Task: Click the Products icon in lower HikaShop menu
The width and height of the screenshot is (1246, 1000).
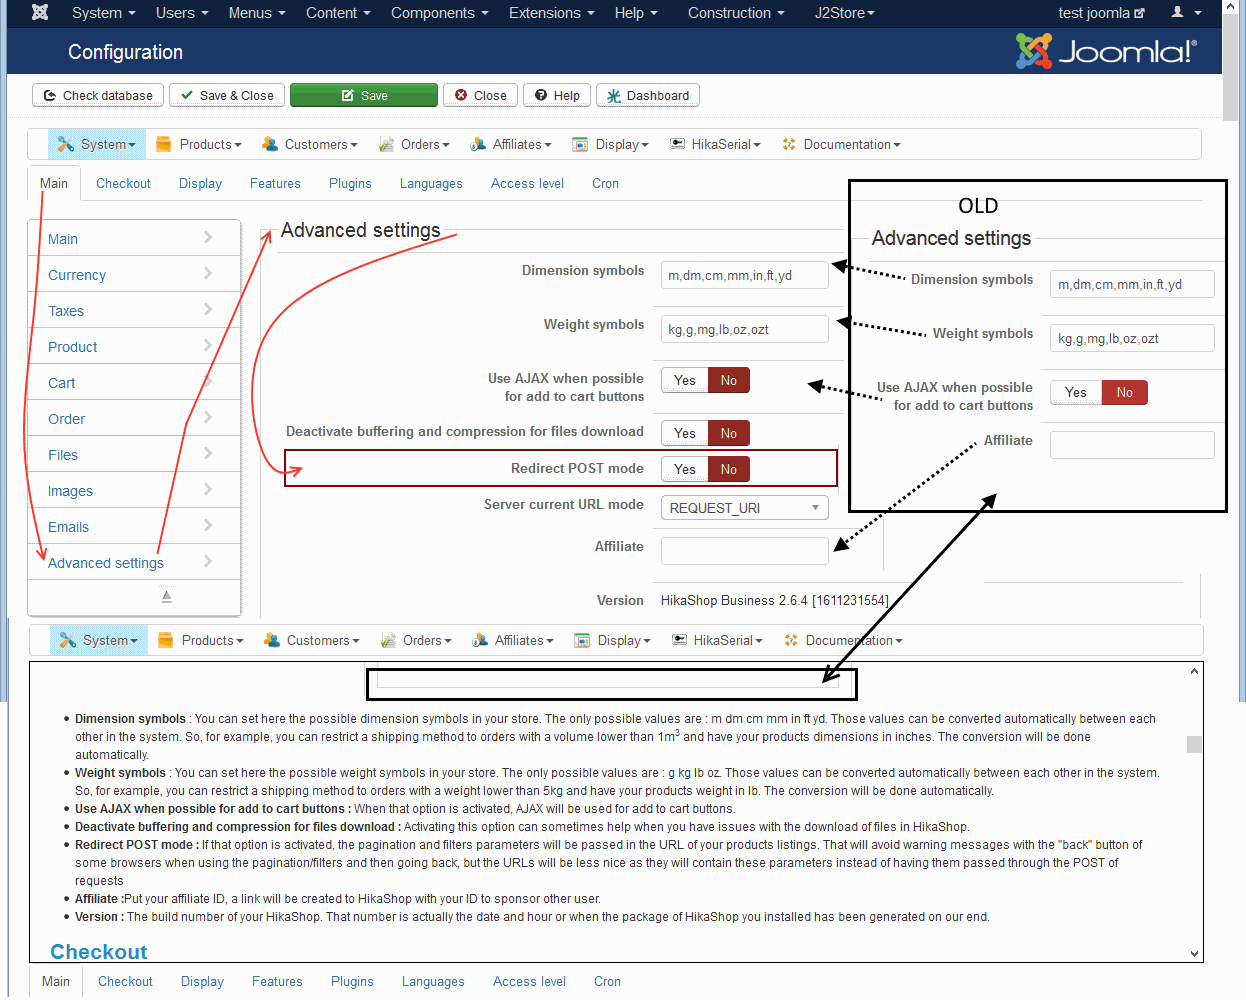Action: [x=166, y=640]
